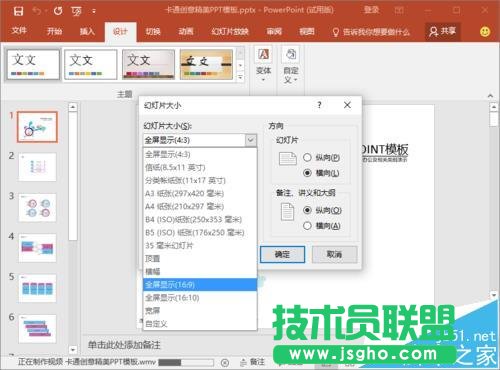The width and height of the screenshot is (500, 370).
Task: Click slide panel scroll down arrow
Action: [73, 350]
